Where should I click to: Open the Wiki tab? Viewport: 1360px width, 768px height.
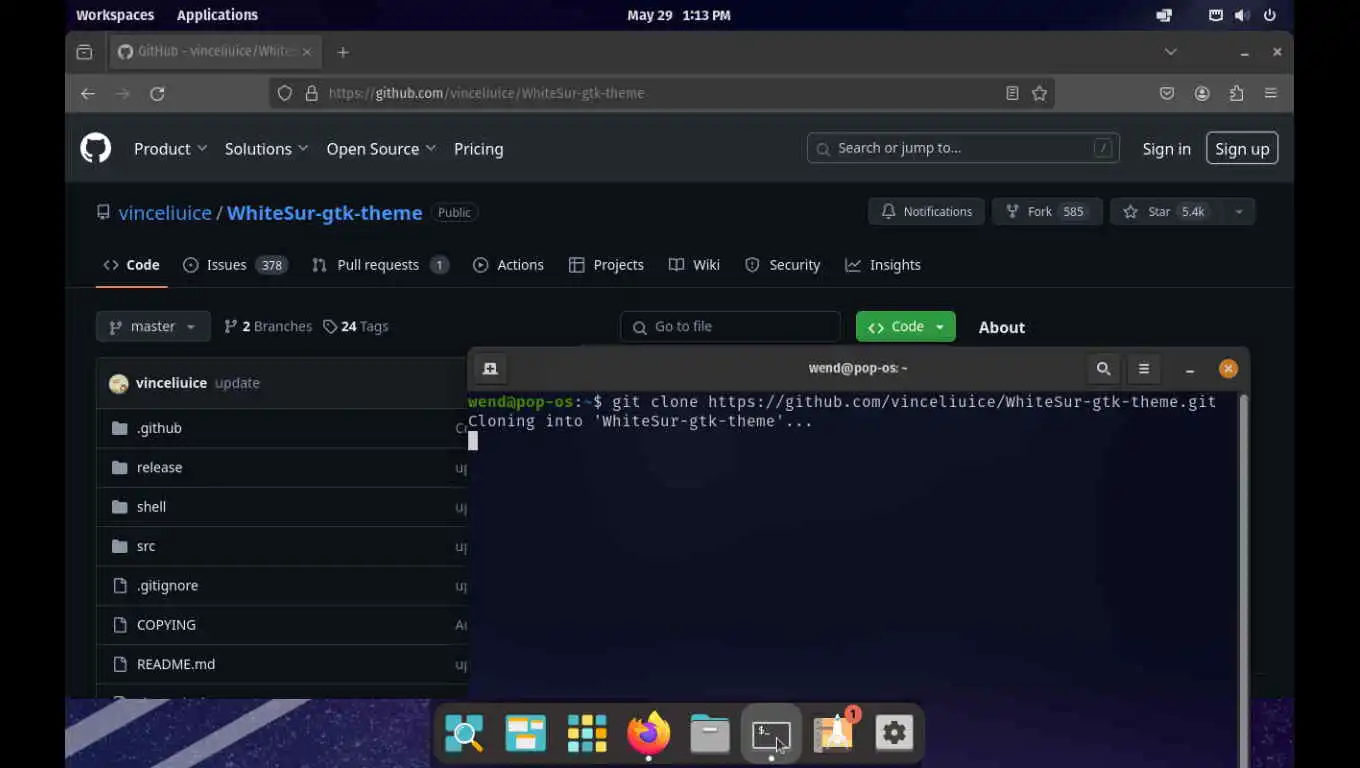(x=694, y=265)
